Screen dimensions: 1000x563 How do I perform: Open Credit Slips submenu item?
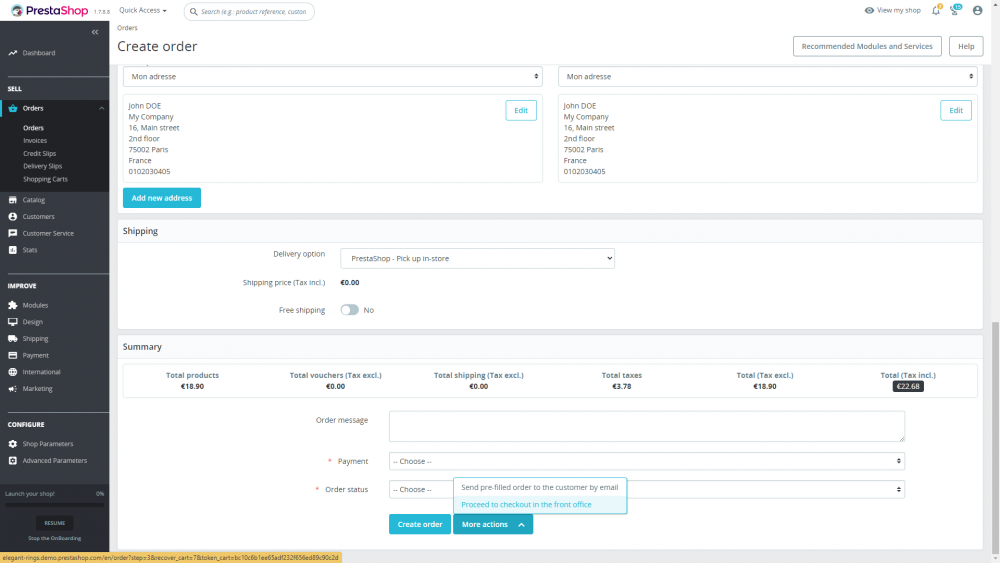coord(40,154)
